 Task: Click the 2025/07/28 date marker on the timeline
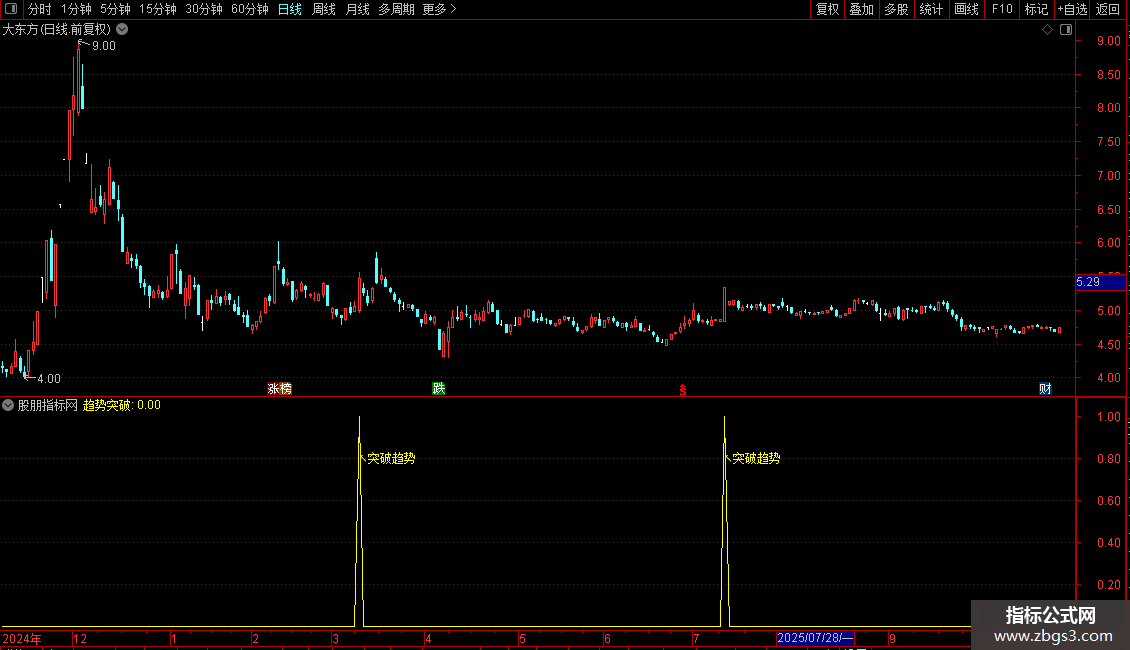tap(815, 638)
